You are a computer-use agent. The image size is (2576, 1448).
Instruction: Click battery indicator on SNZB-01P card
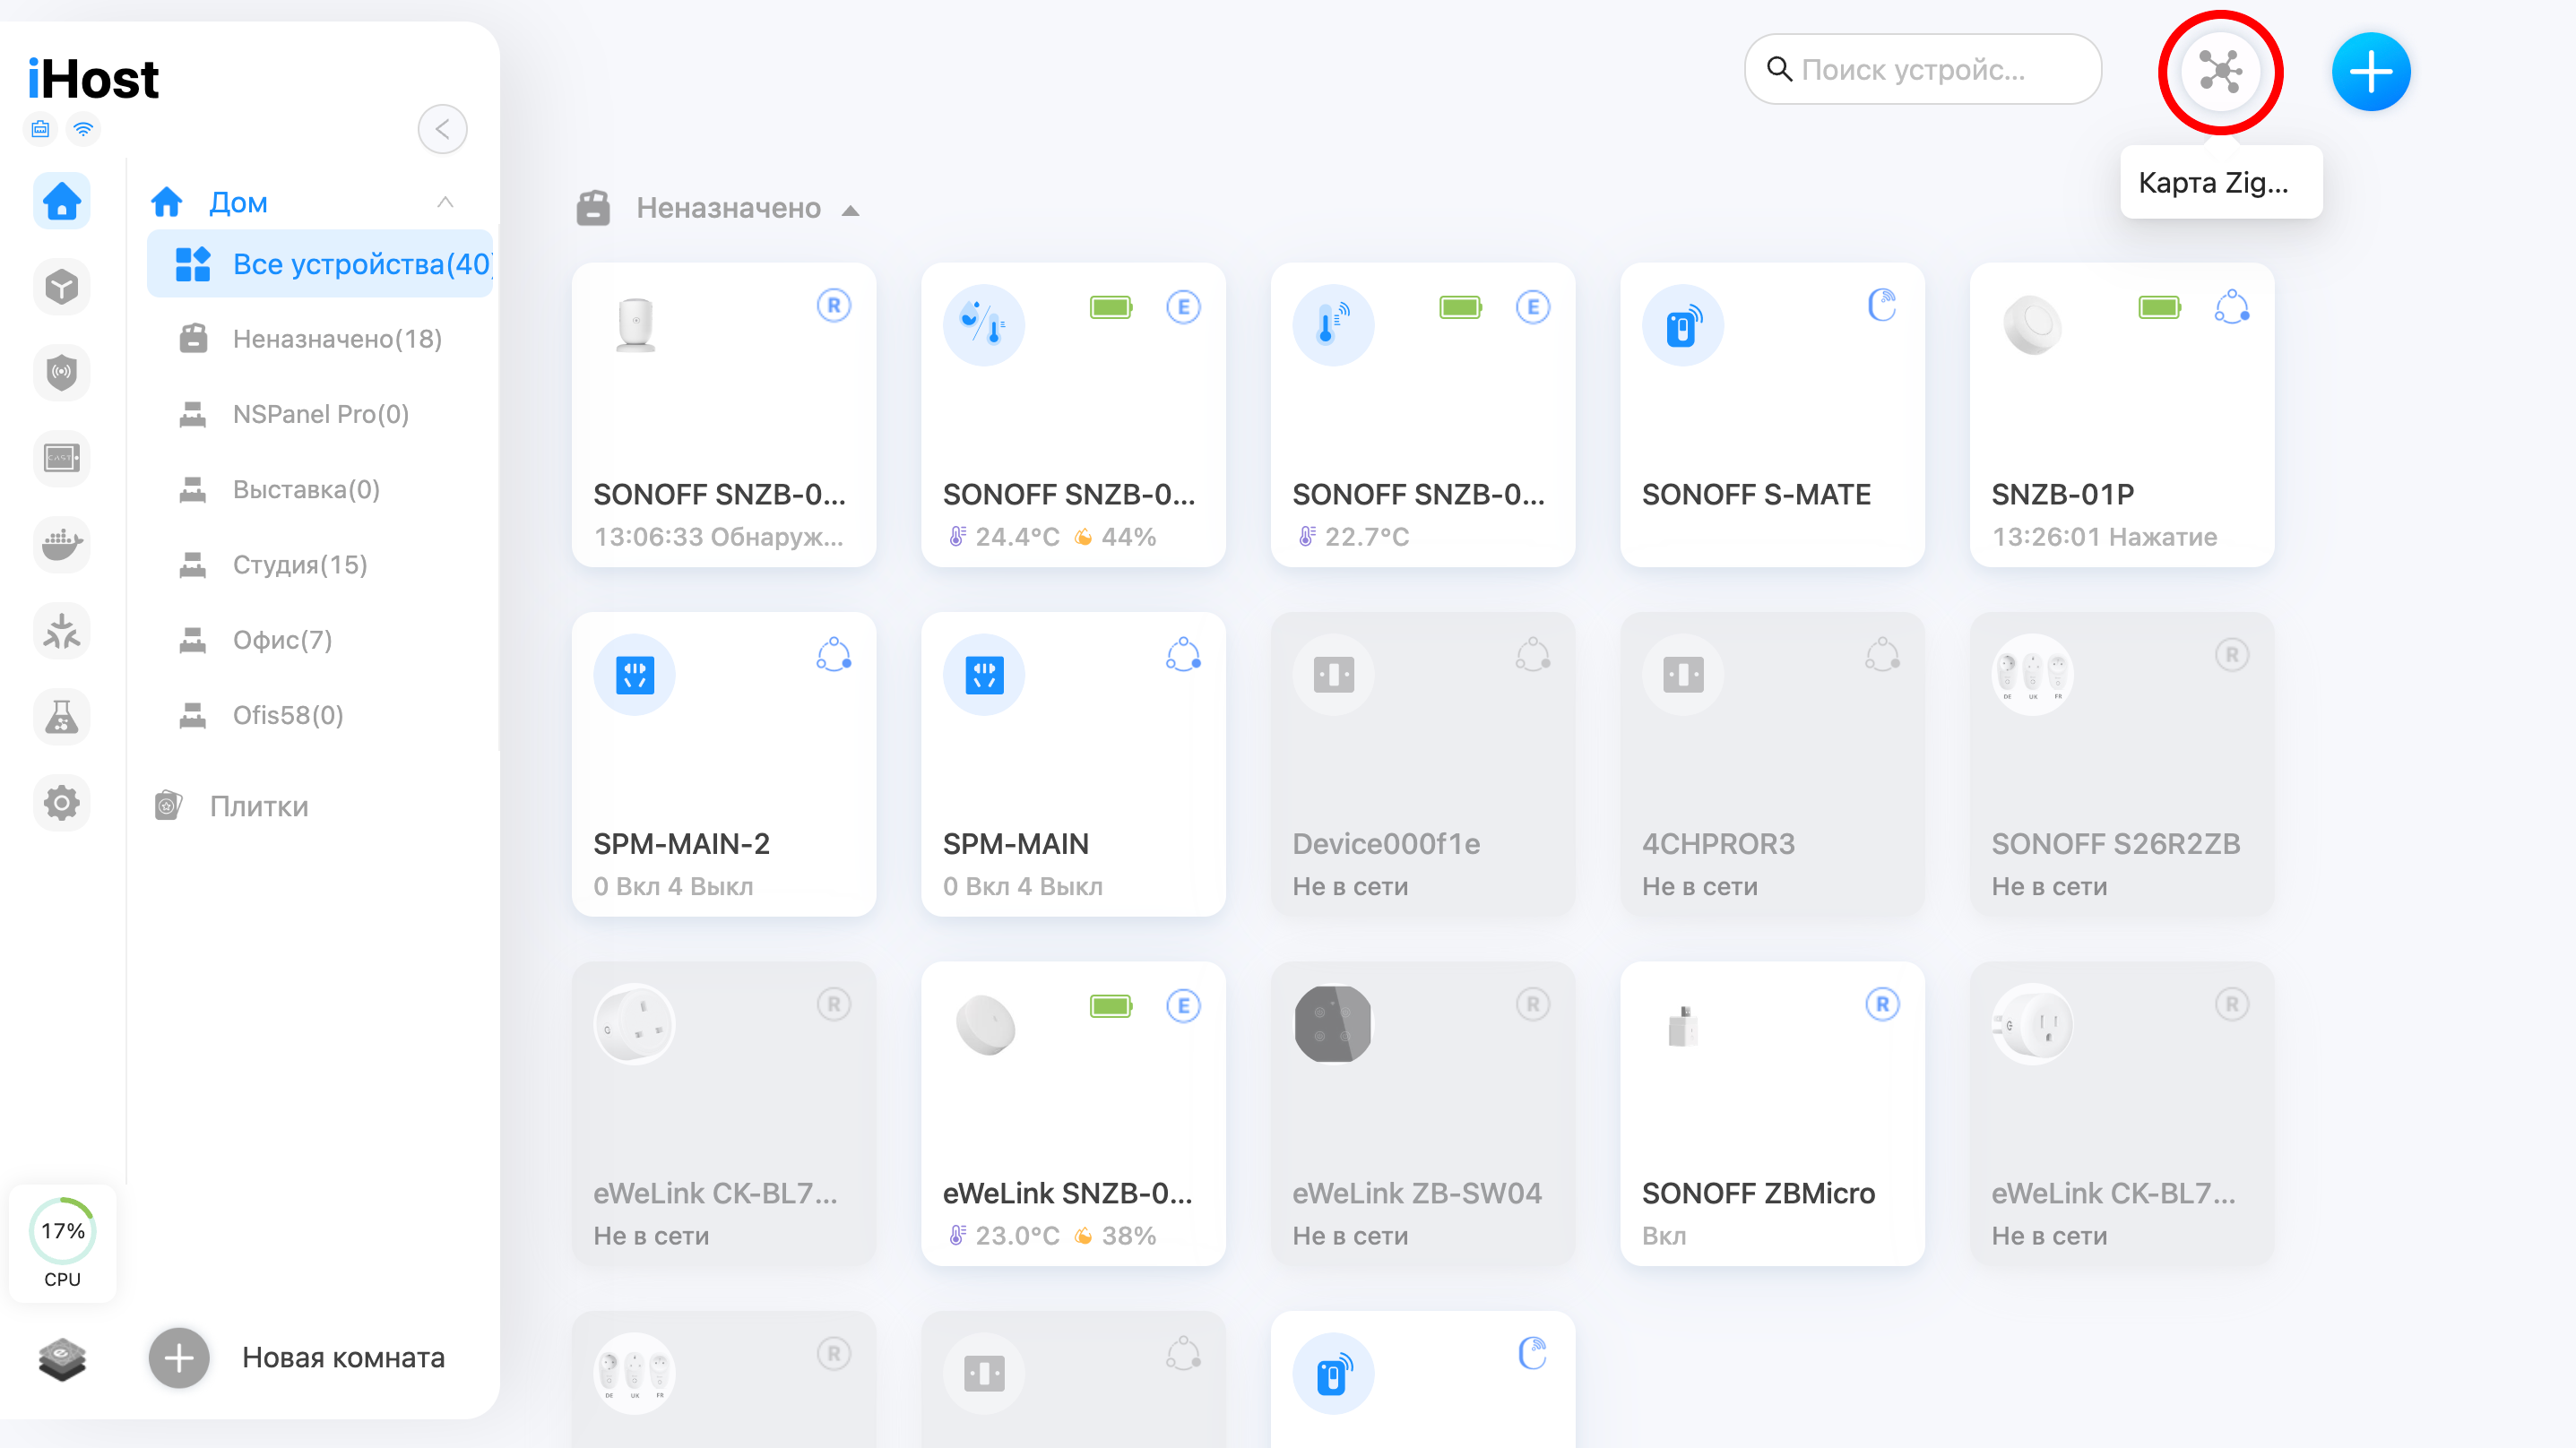[x=2160, y=307]
